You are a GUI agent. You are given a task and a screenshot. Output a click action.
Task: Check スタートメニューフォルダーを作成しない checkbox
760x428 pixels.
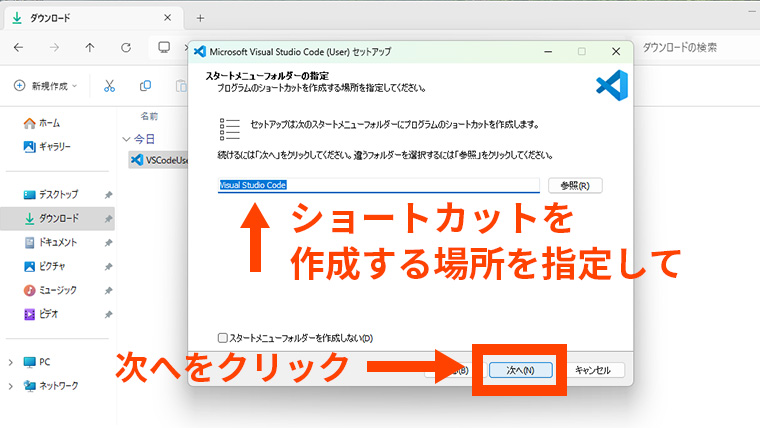pos(223,338)
